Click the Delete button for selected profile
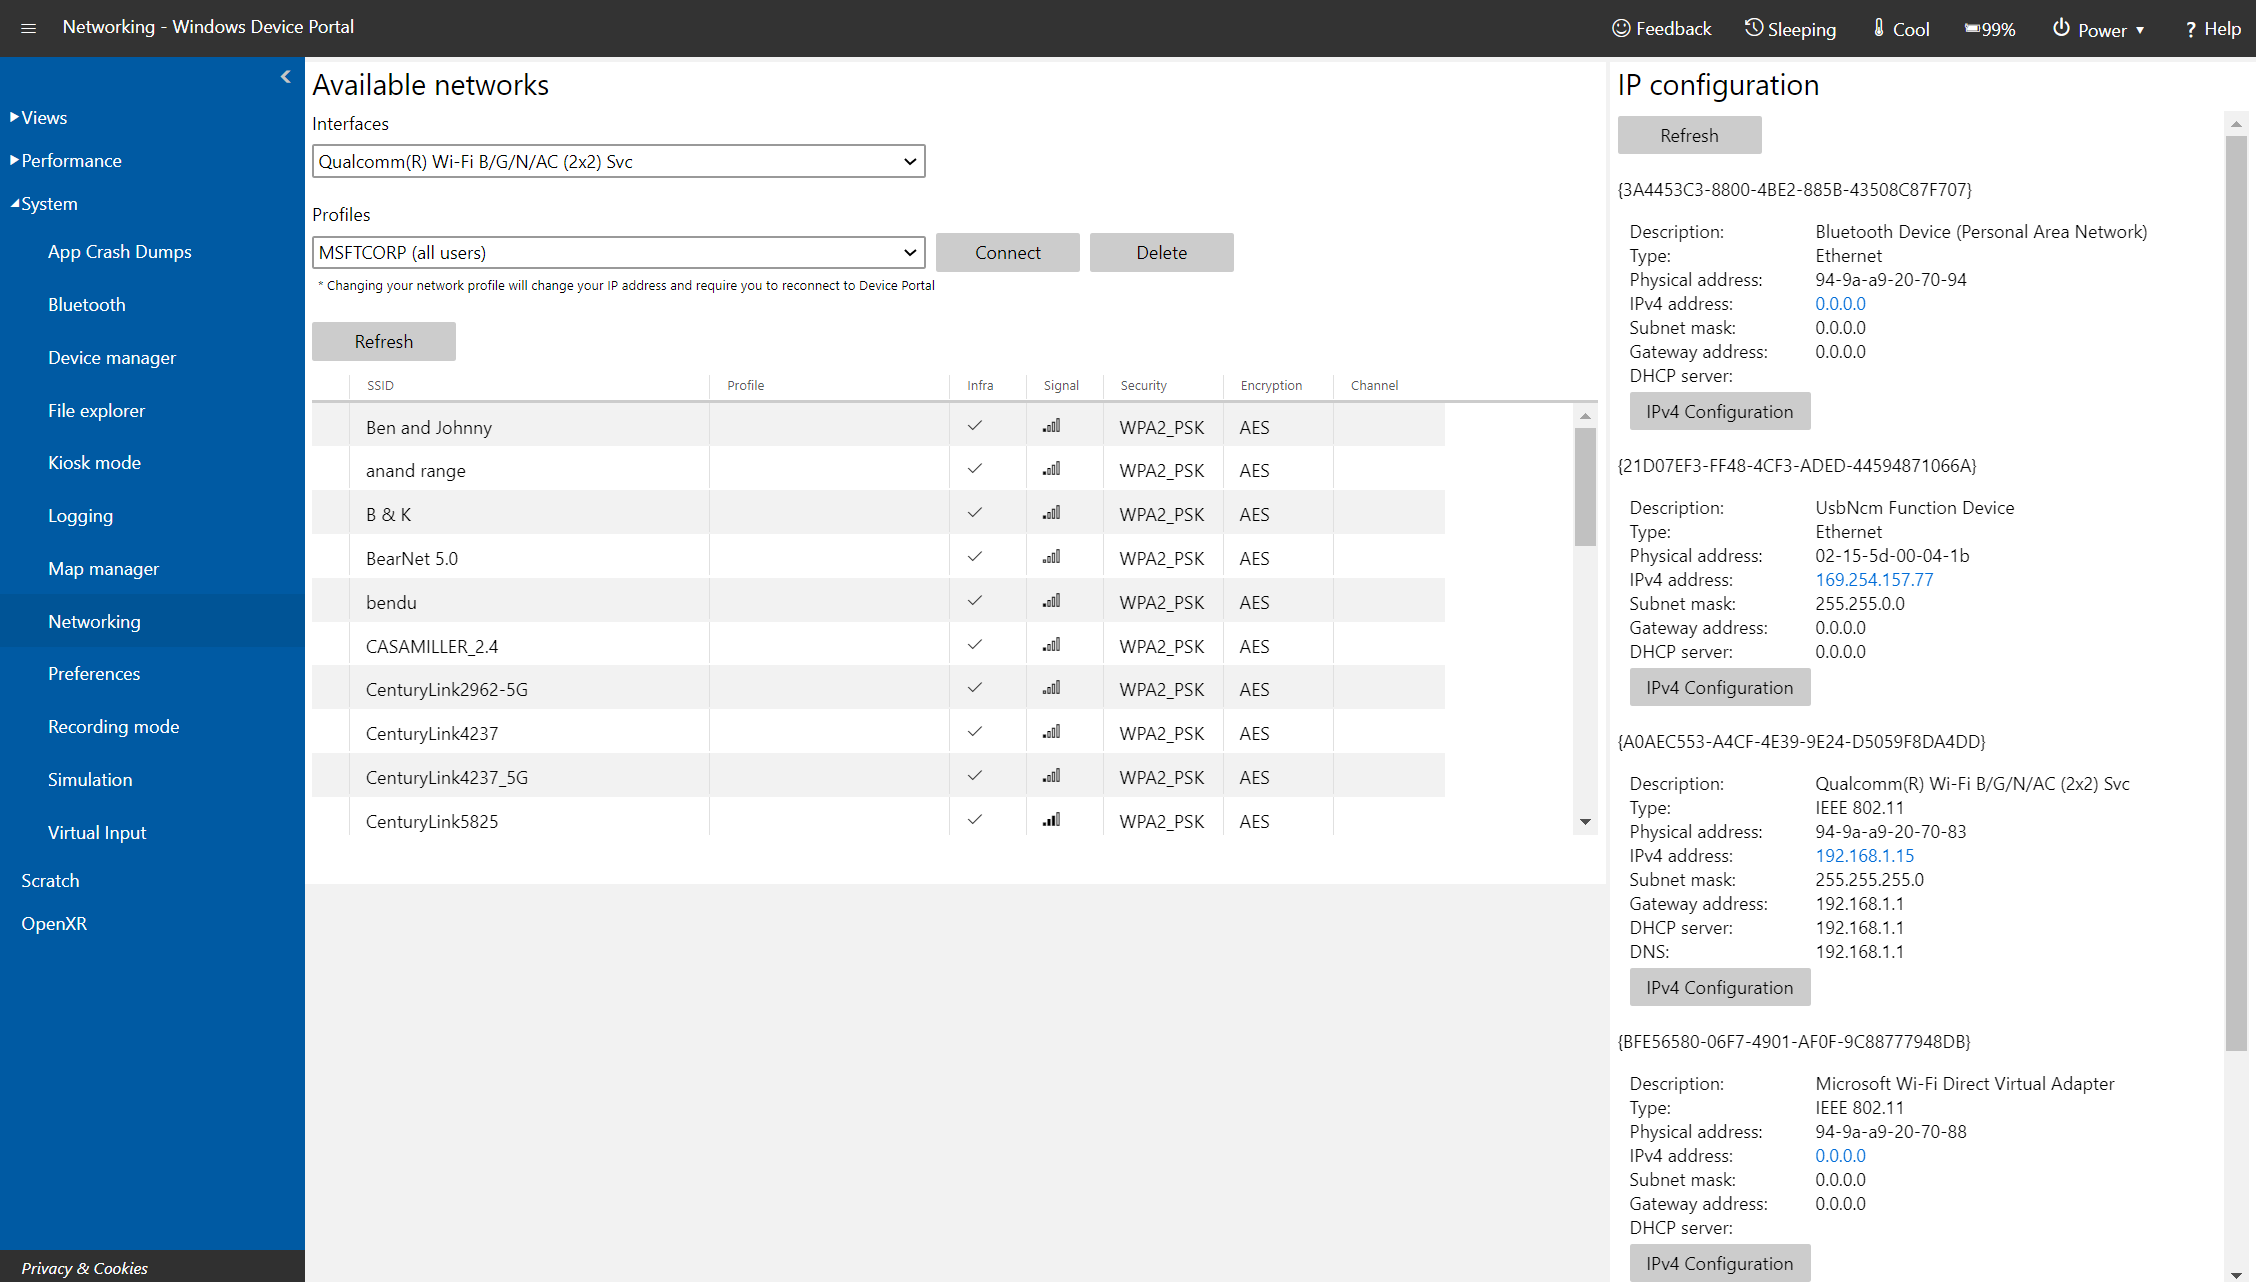This screenshot has width=2256, height=1282. [x=1161, y=253]
